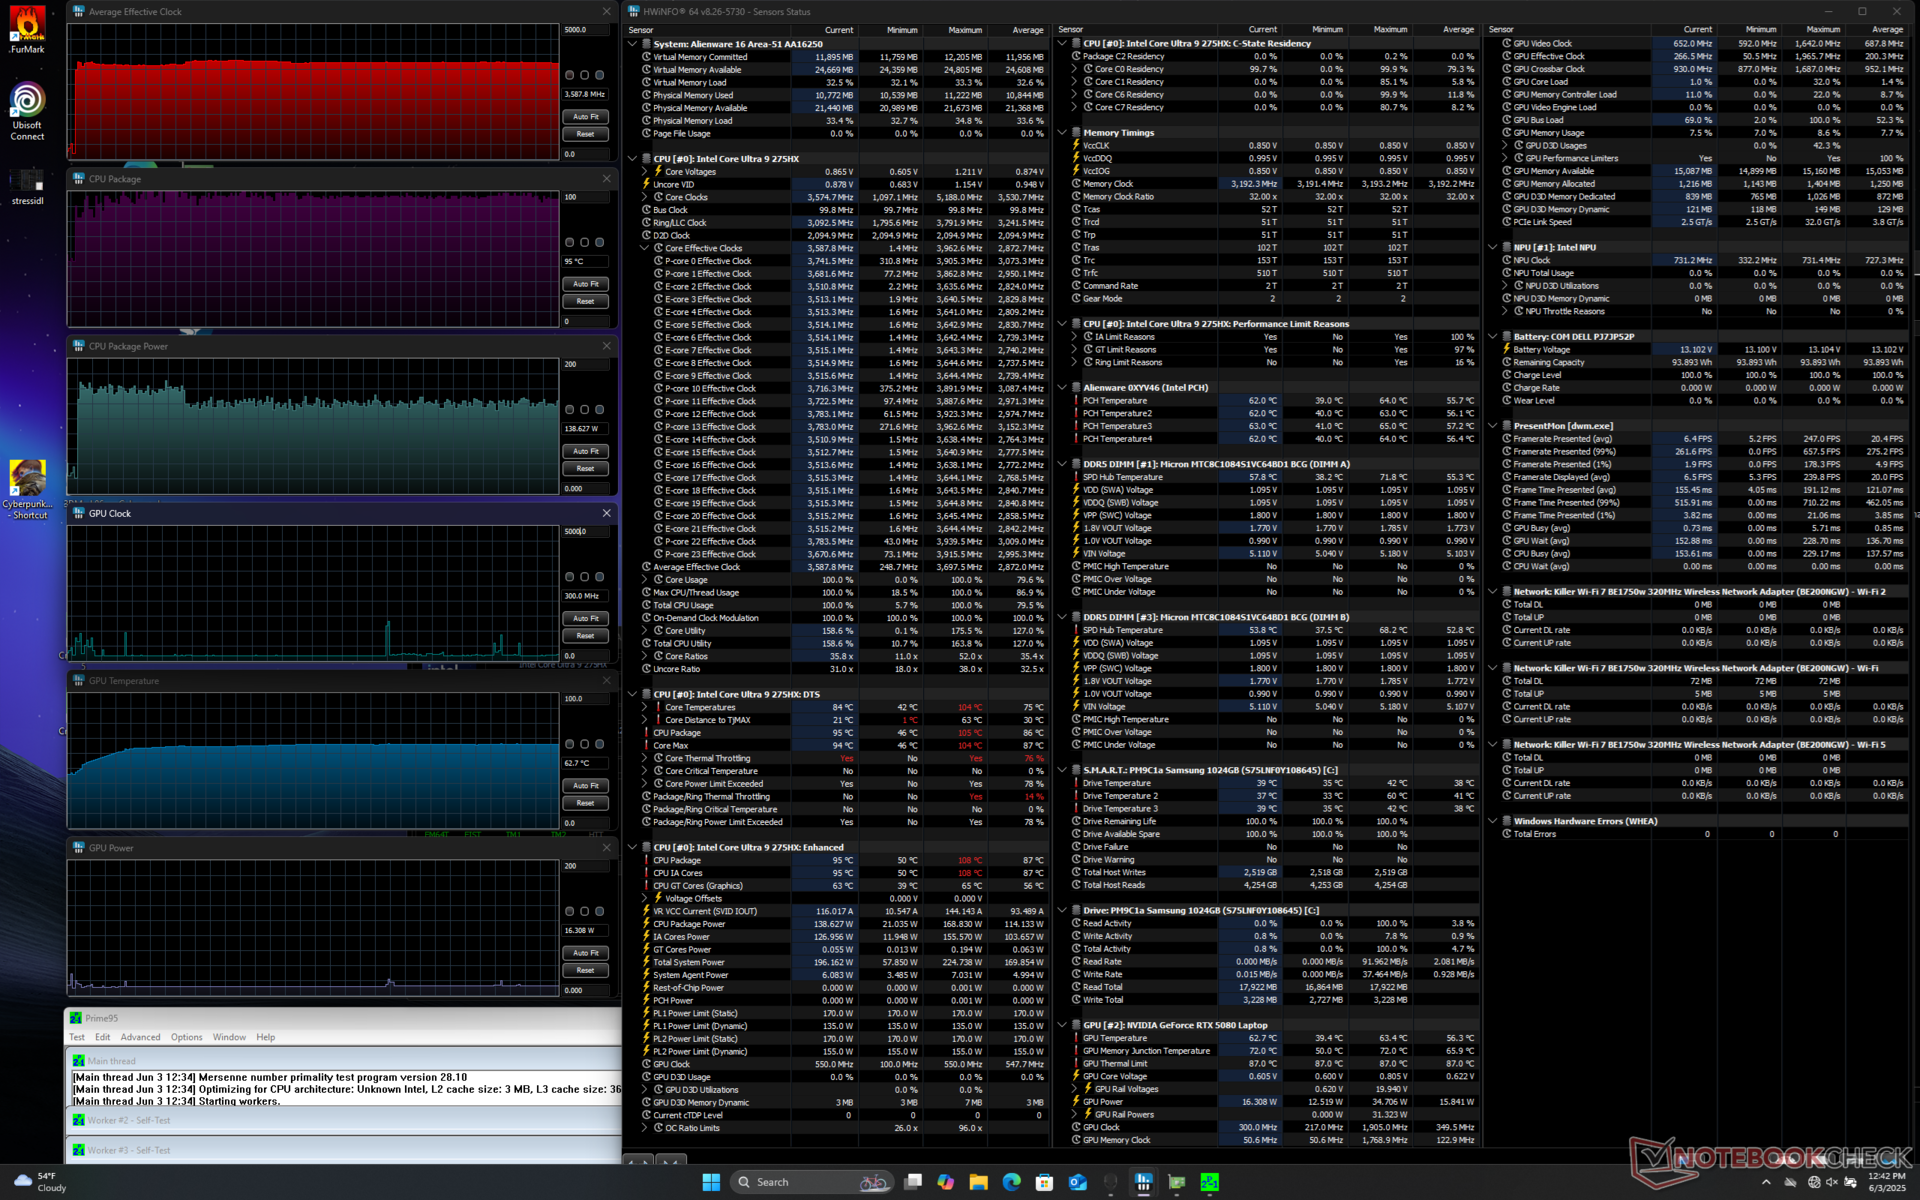Click middle square toggle in GPU Temperature graph
1920x1200 pixels.
point(585,744)
